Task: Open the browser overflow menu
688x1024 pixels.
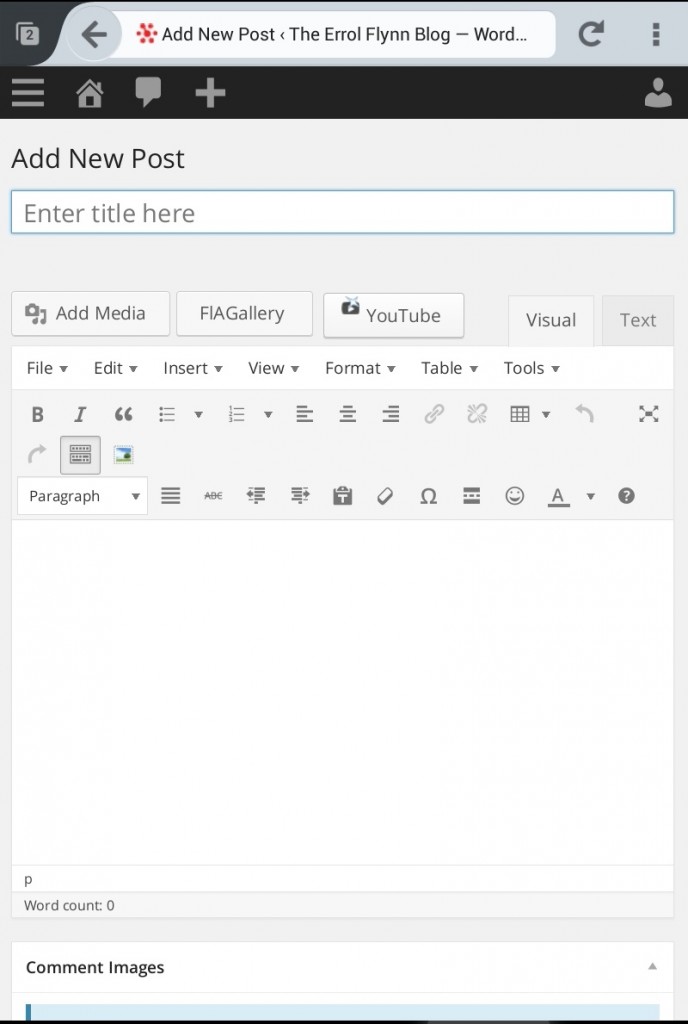Action: click(656, 34)
